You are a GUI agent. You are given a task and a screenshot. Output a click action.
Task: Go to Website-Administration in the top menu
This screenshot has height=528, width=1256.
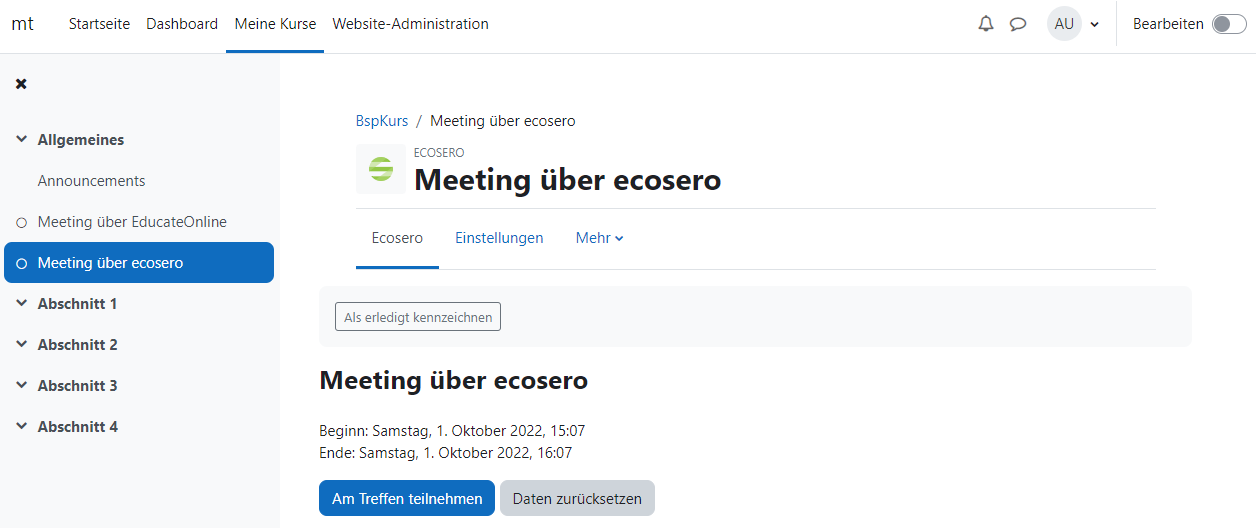point(410,24)
